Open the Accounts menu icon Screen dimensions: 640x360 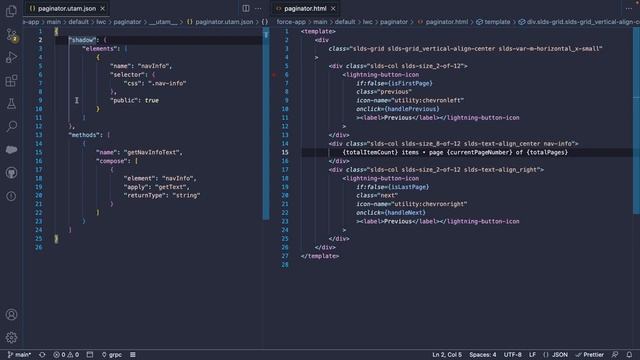11,315
